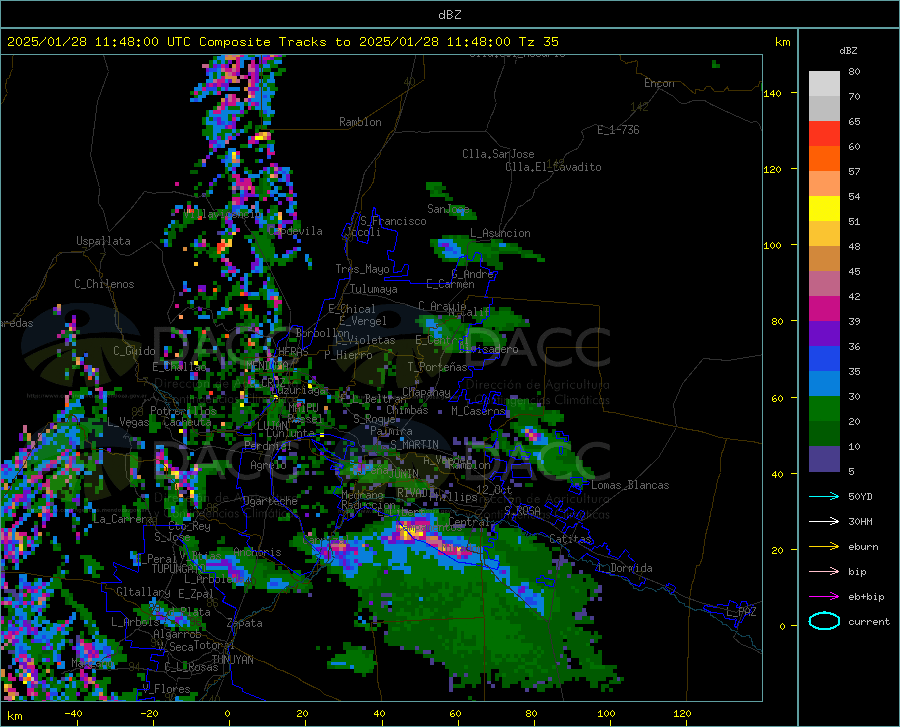The image size is (900, 727).
Task: Click the 'current' legend label
Action: coord(869,622)
